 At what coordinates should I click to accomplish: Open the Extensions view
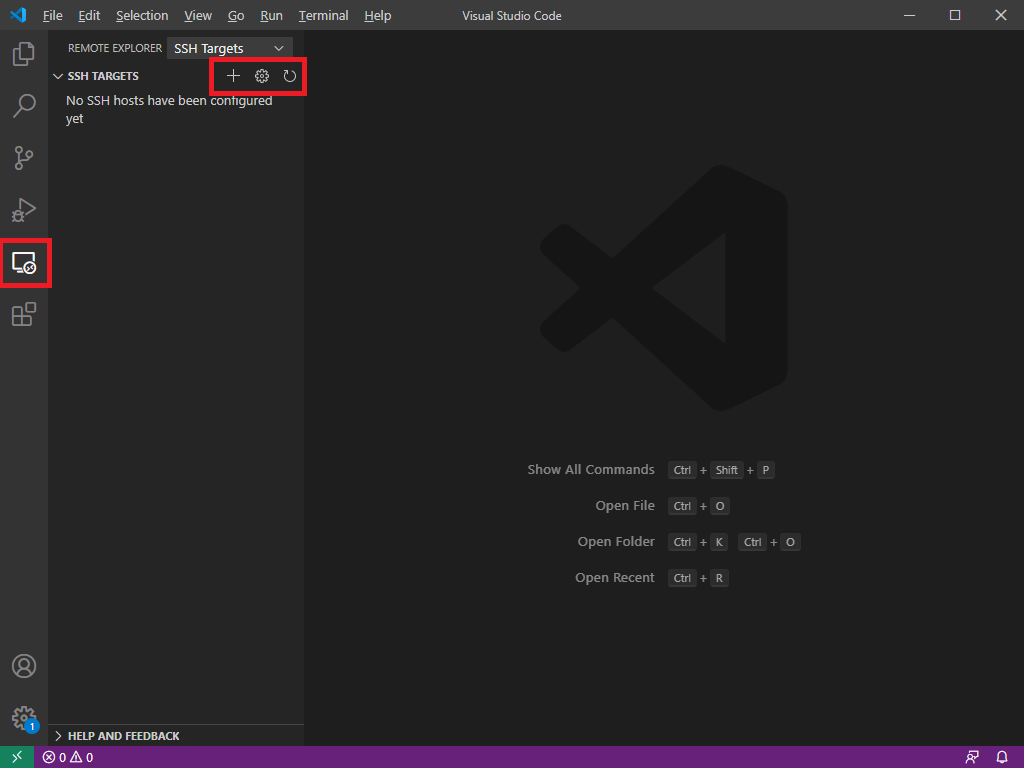24,314
